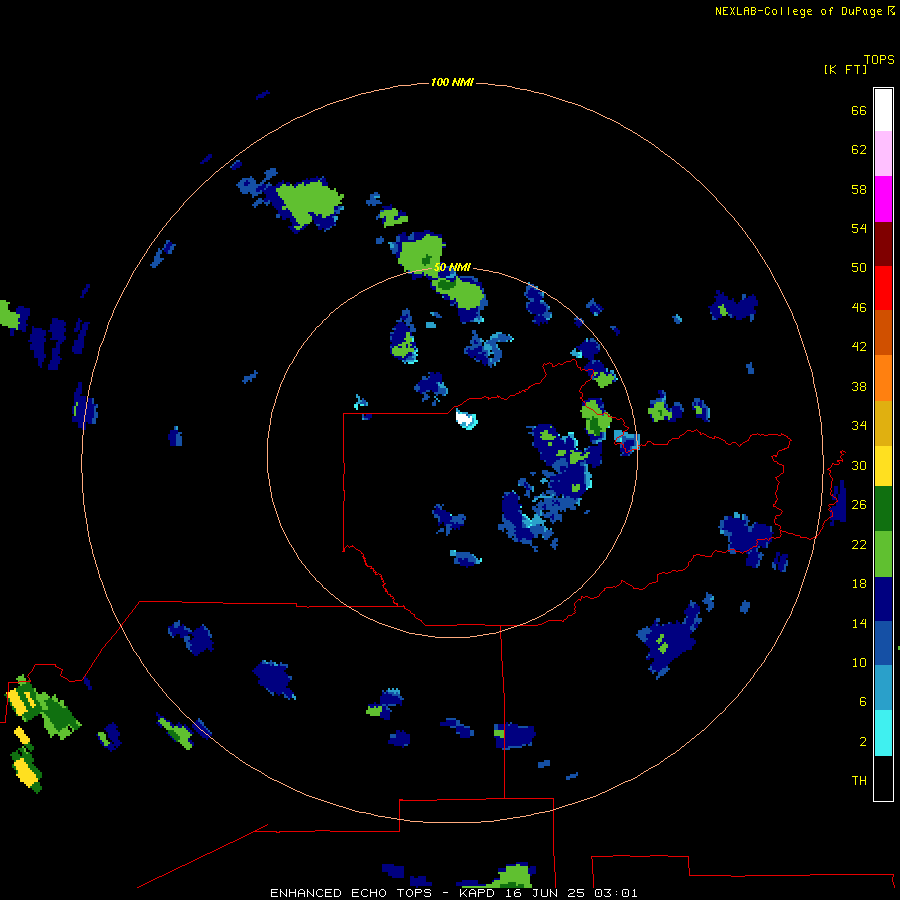900x900 pixels.
Task: Click the dark red legend swatch
Action: [x=883, y=243]
